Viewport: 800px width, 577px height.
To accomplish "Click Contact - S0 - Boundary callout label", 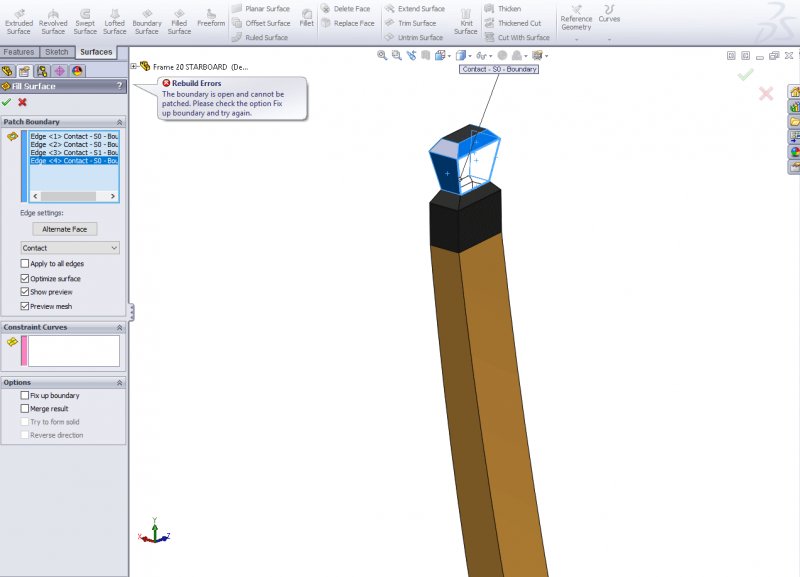I will (499, 69).
